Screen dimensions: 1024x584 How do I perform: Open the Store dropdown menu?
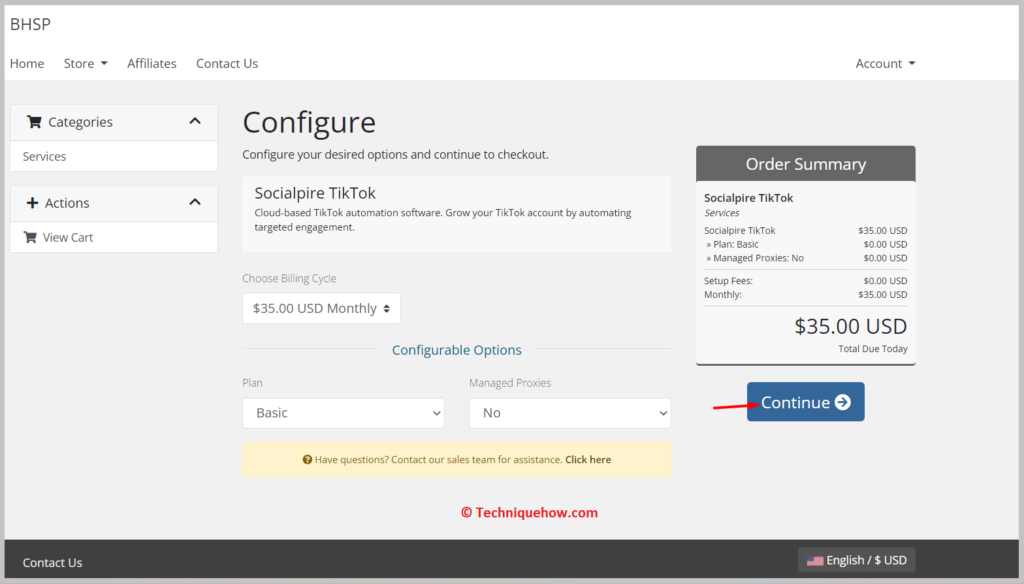tap(86, 63)
